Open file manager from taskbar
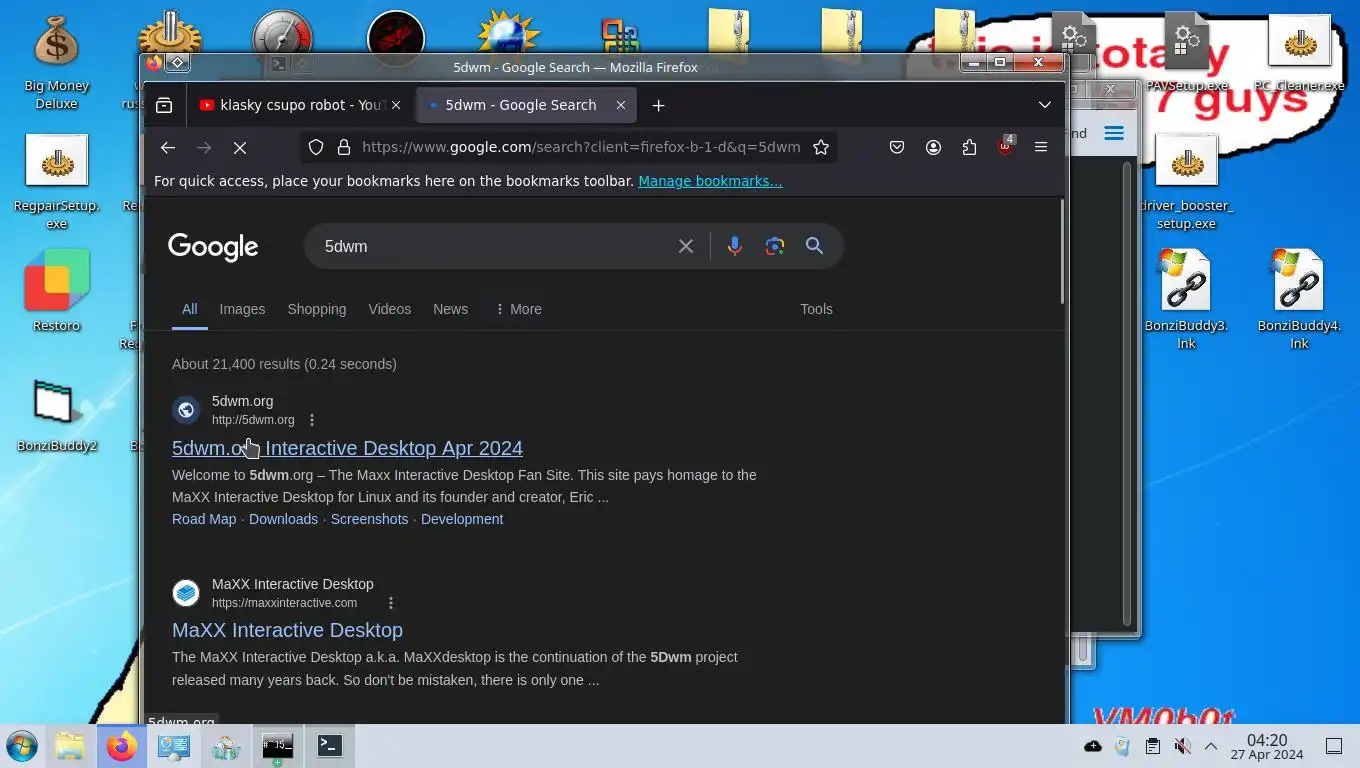1360x768 pixels. pos(69,746)
